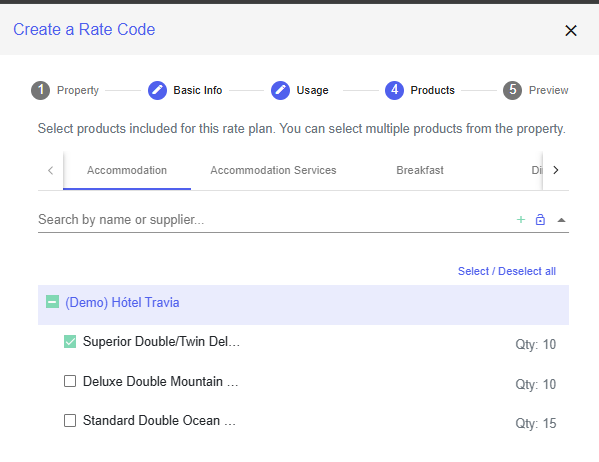Collapse the search panel with up arrow

[x=561, y=220]
